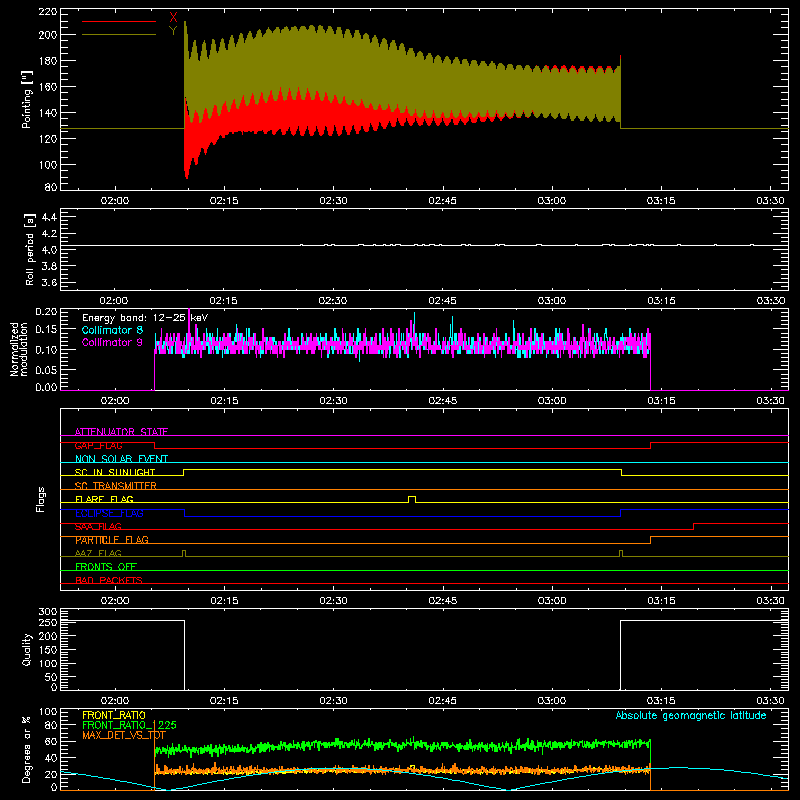Screen dimensions: 800x800
Task: Click the 'Absolute geomagnetic latitude' label
Action: [x=691, y=715]
